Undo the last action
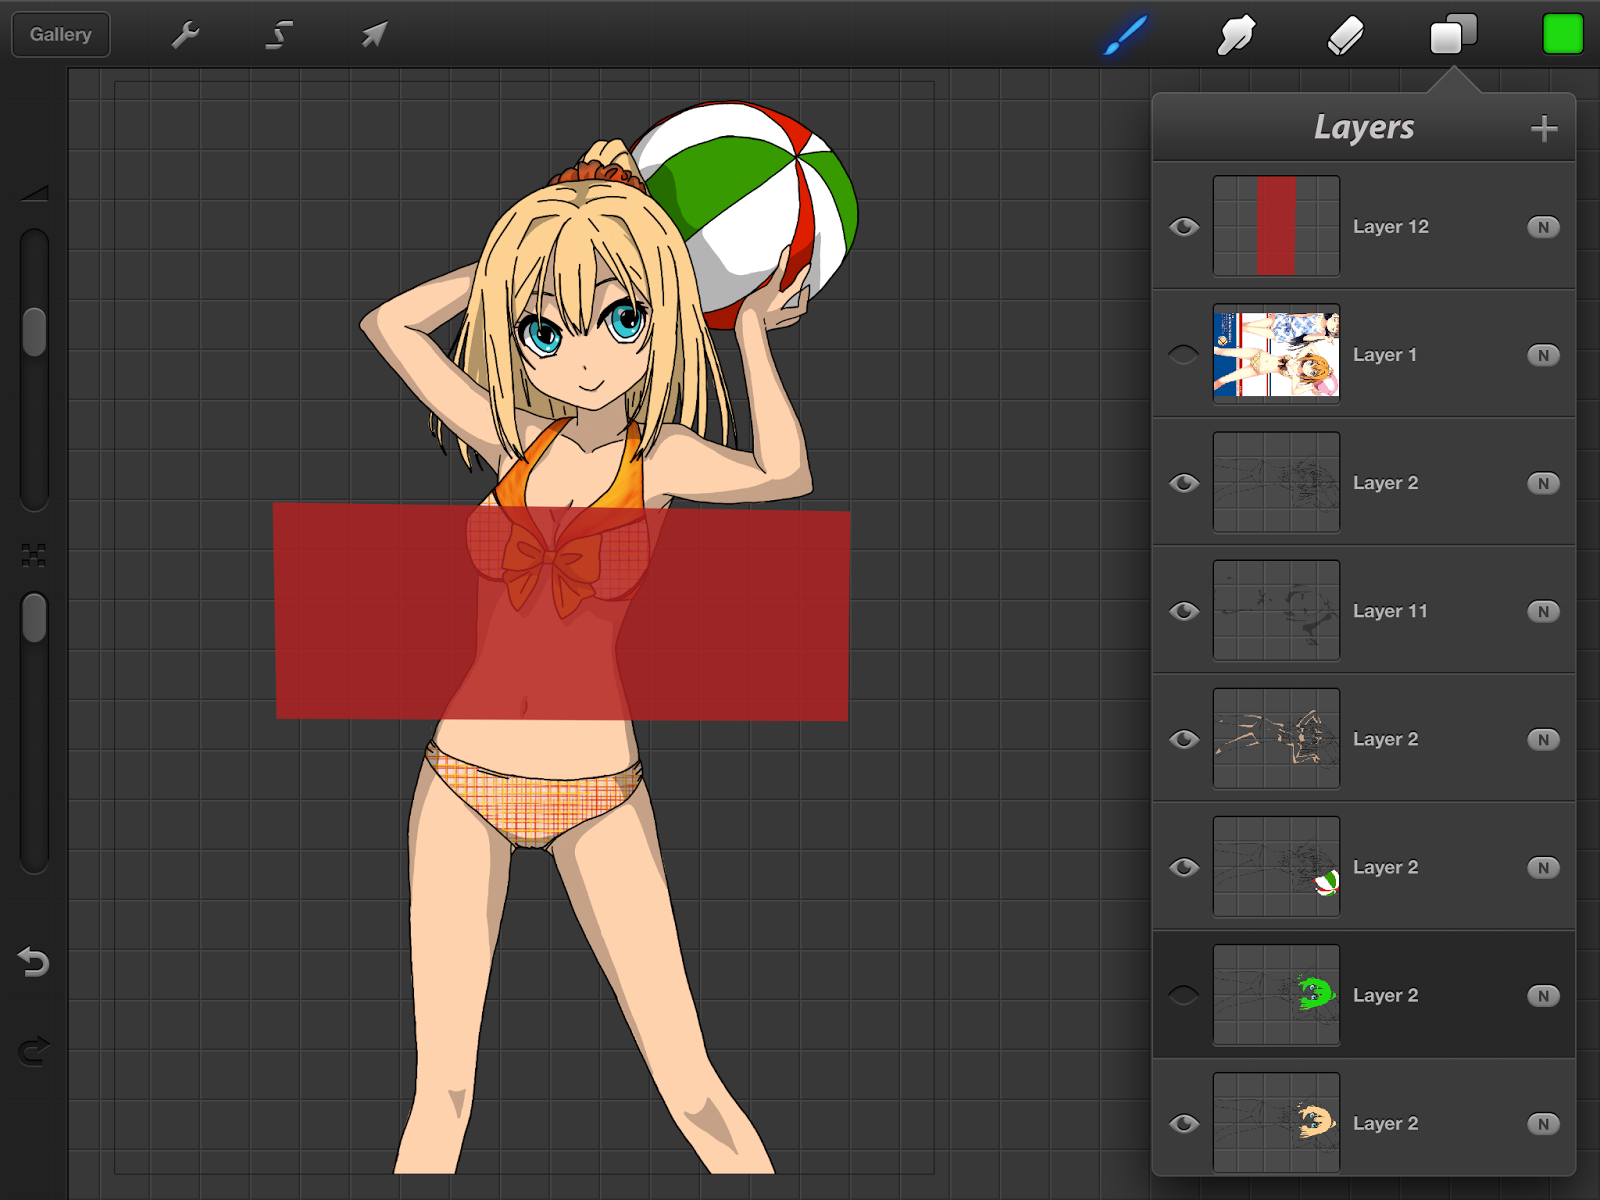Image resolution: width=1600 pixels, height=1200 pixels. coord(34,961)
